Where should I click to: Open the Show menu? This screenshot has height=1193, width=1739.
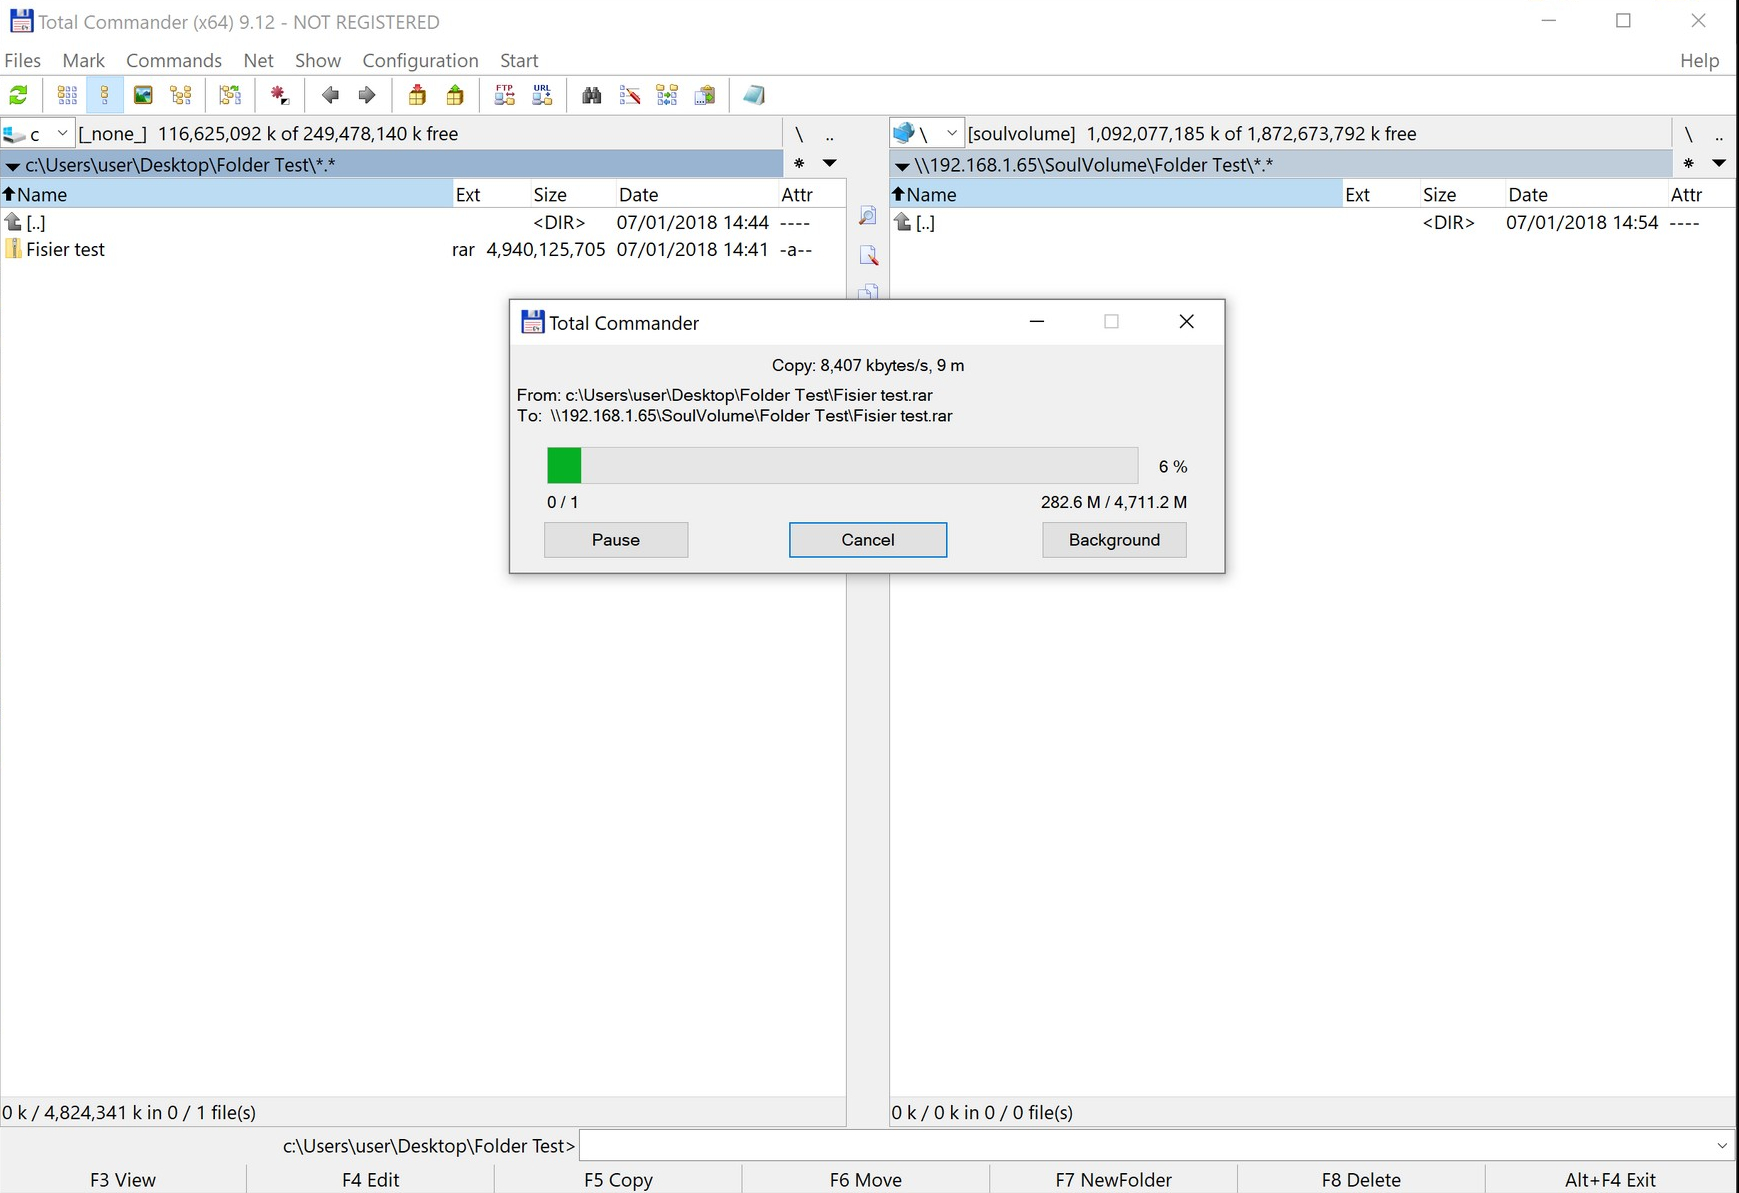[318, 60]
